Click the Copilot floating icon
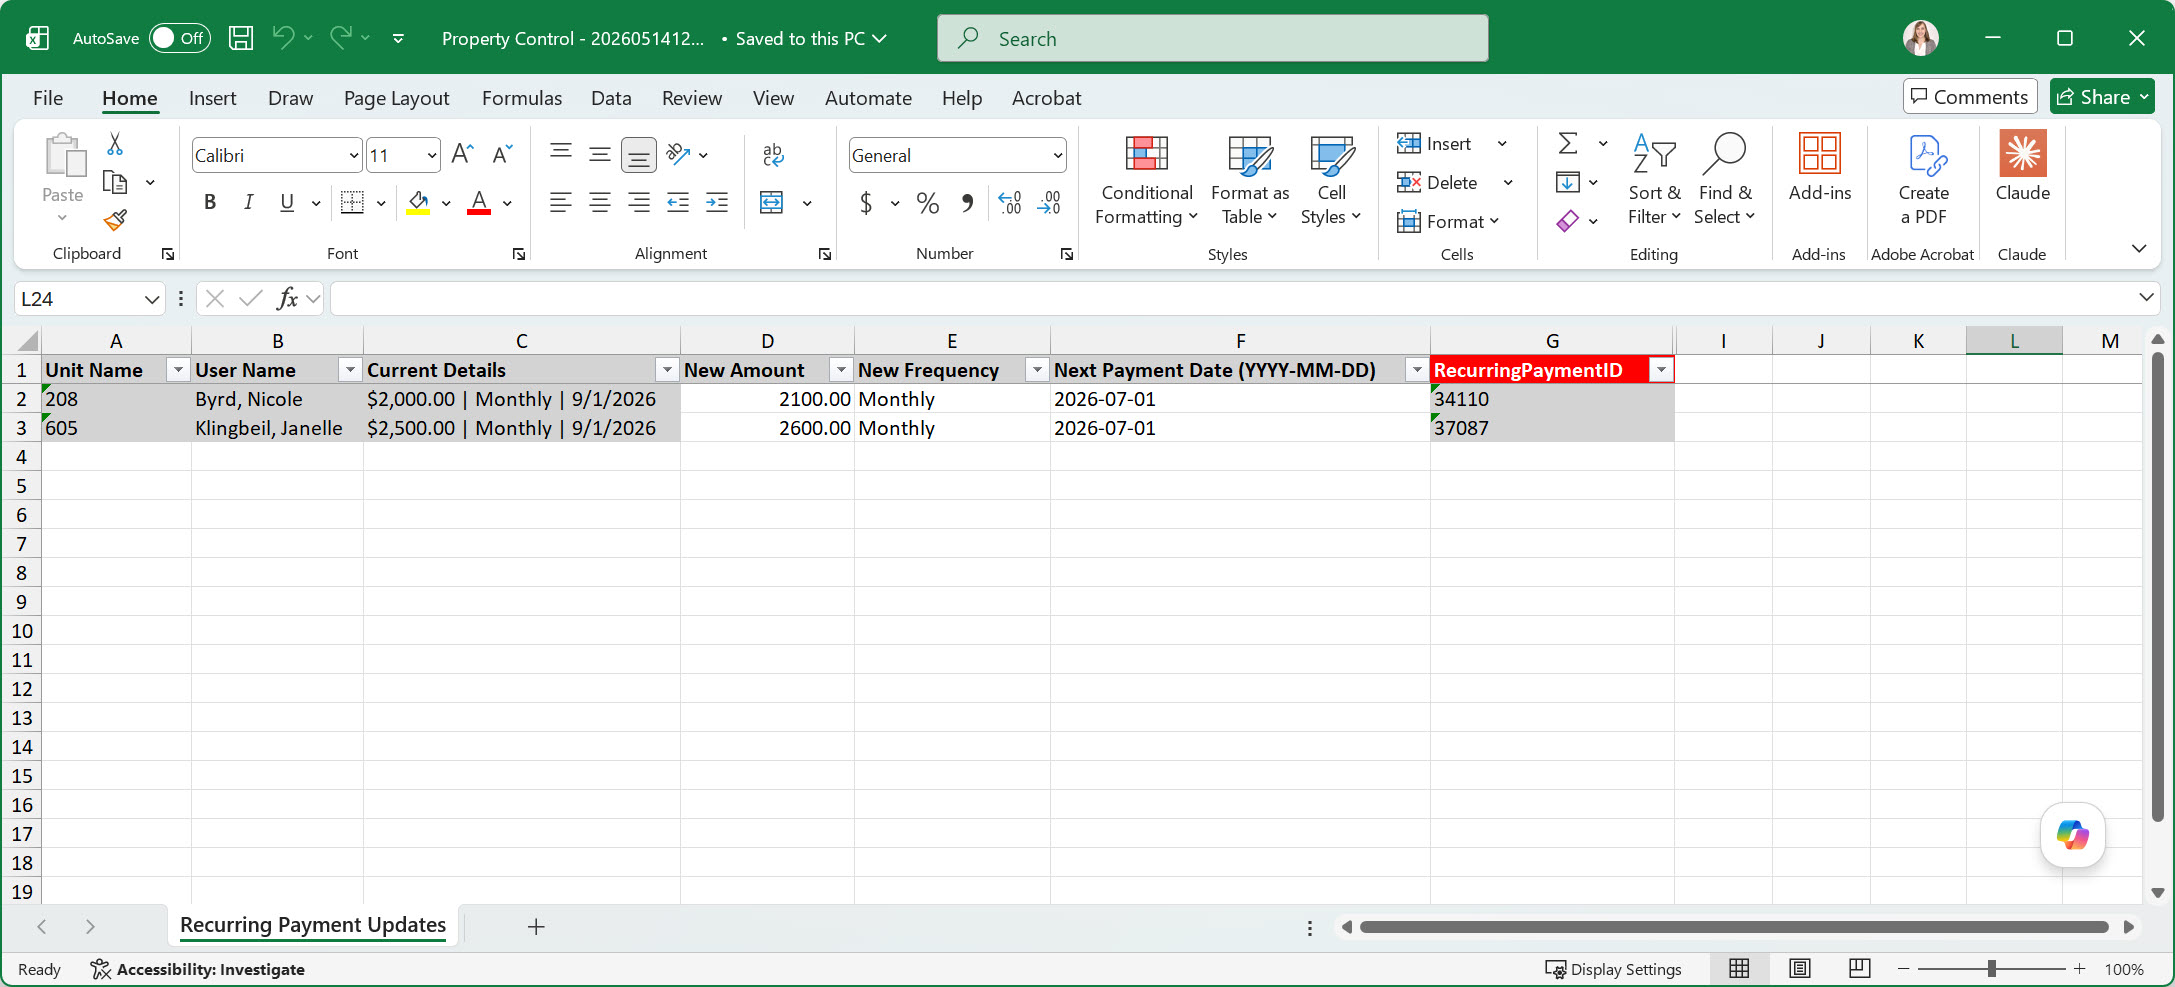 coord(2072,835)
